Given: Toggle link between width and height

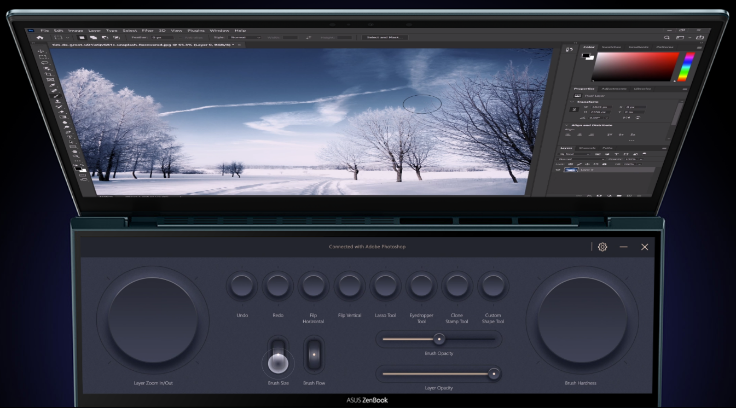Looking at the screenshot, I should [x=575, y=109].
